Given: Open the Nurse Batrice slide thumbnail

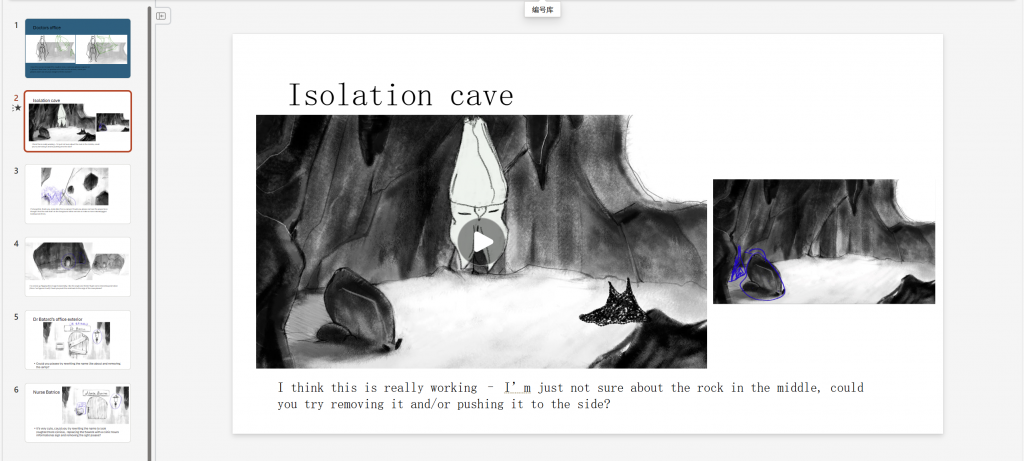Looking at the screenshot, I should pos(77,413).
